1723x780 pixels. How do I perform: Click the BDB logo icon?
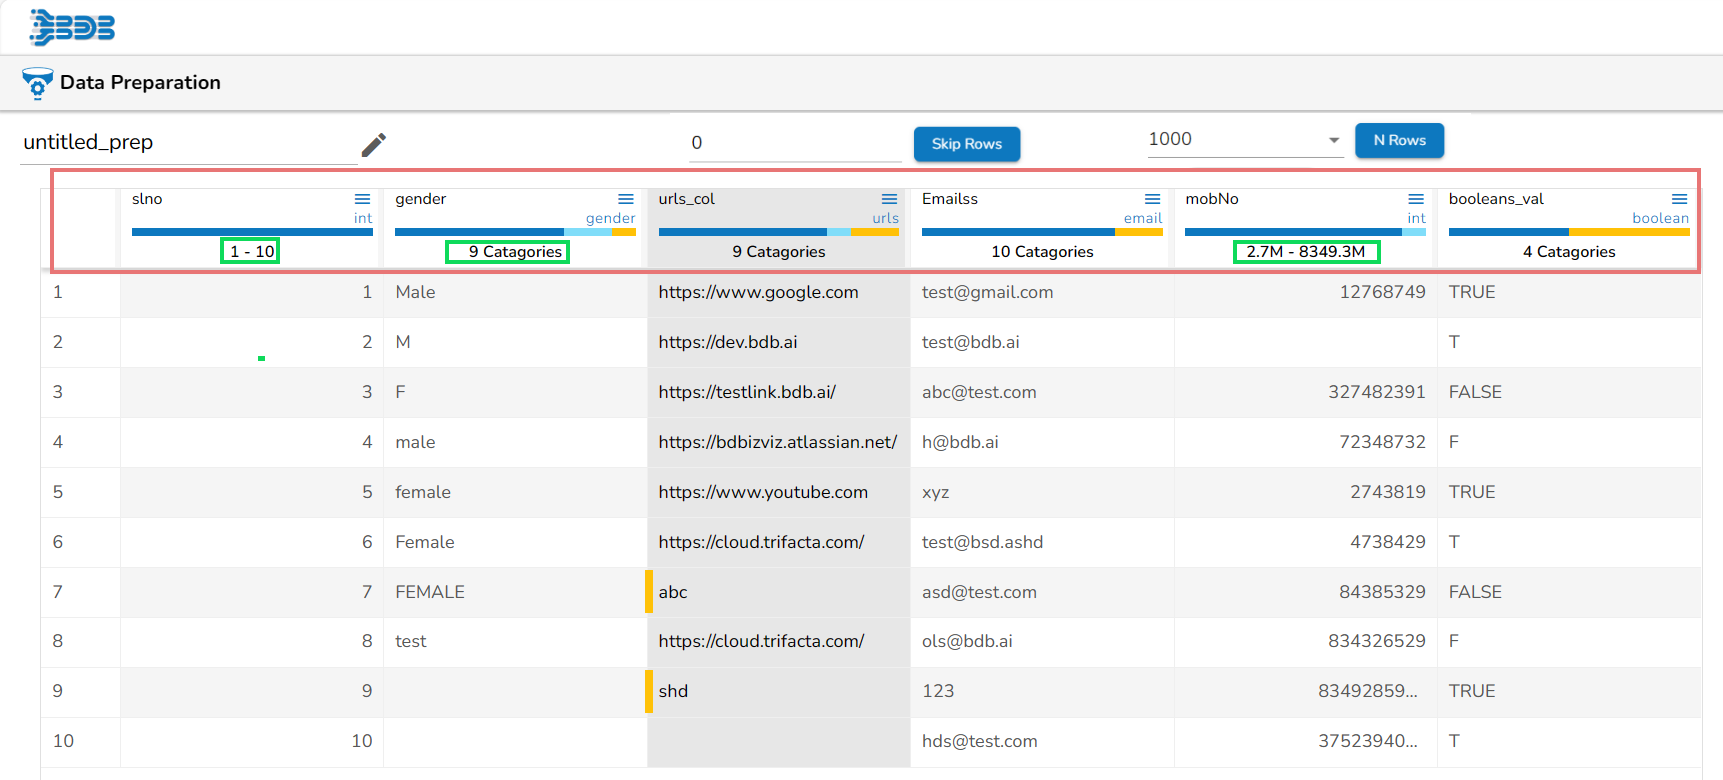[x=72, y=27]
